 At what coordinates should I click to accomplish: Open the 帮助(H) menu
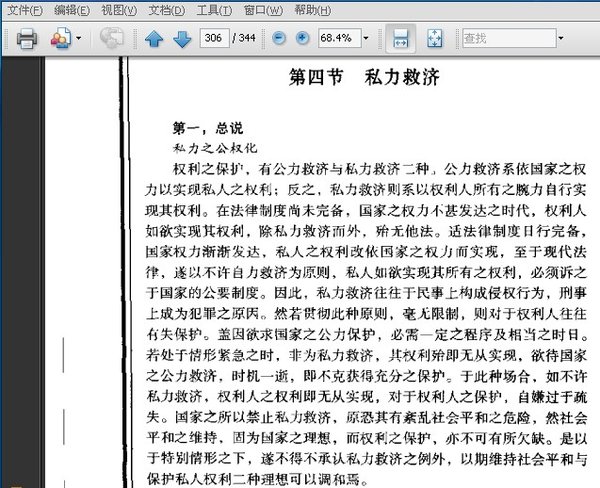(313, 10)
